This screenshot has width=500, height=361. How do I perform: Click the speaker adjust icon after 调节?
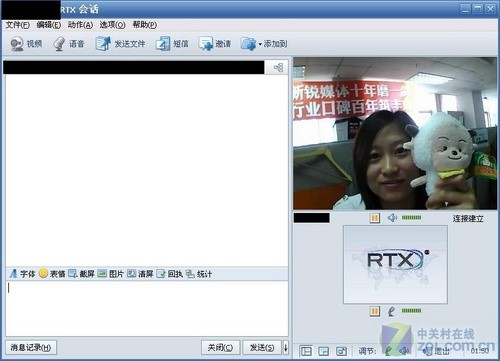pos(404,351)
